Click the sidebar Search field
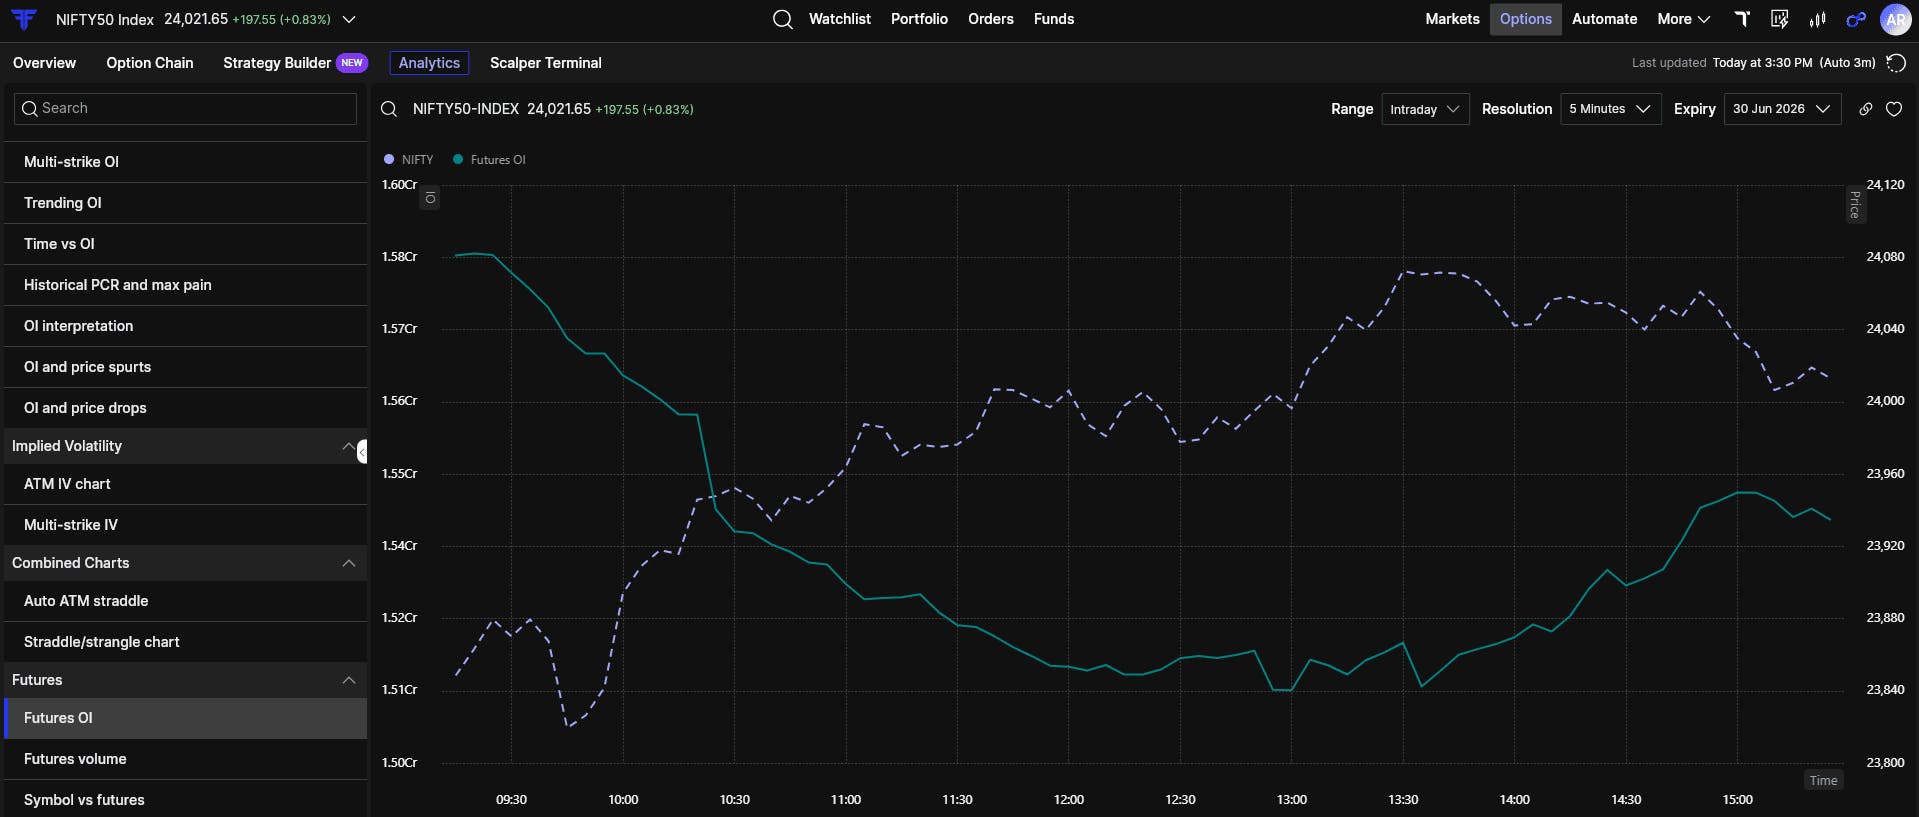The width and height of the screenshot is (1919, 817). (x=186, y=108)
